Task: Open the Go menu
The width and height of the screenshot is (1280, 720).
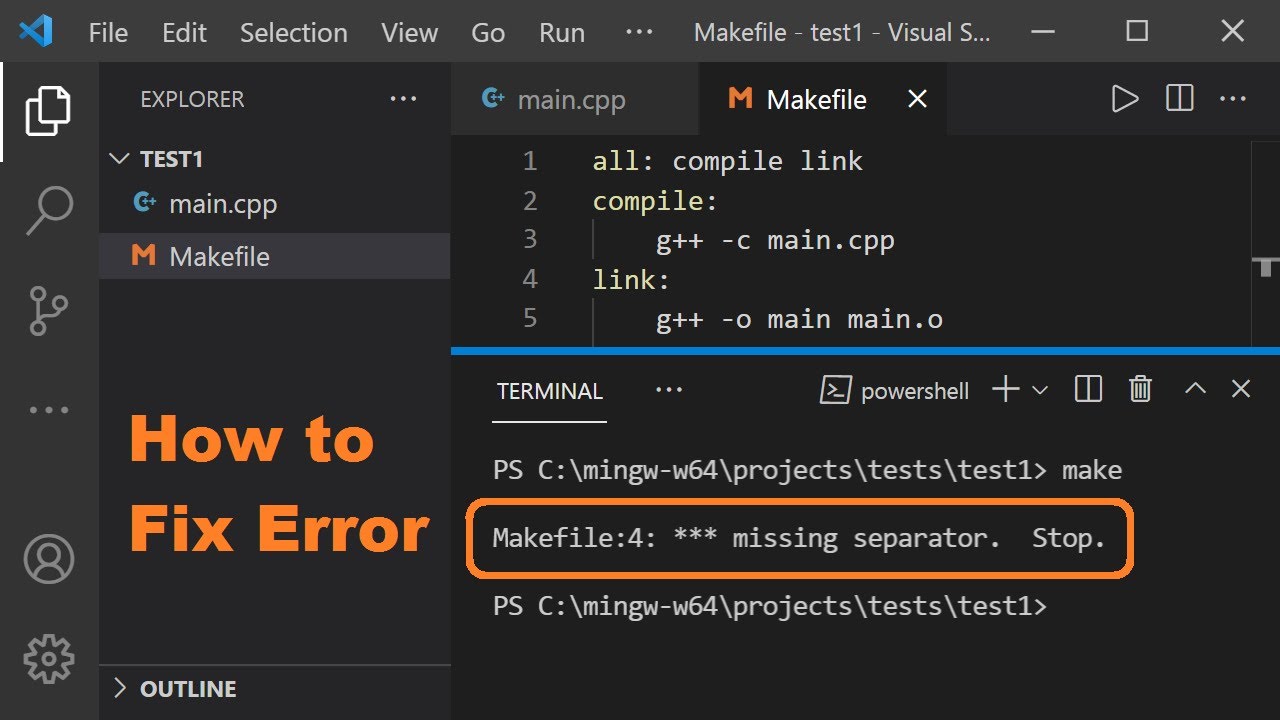Action: (x=488, y=32)
